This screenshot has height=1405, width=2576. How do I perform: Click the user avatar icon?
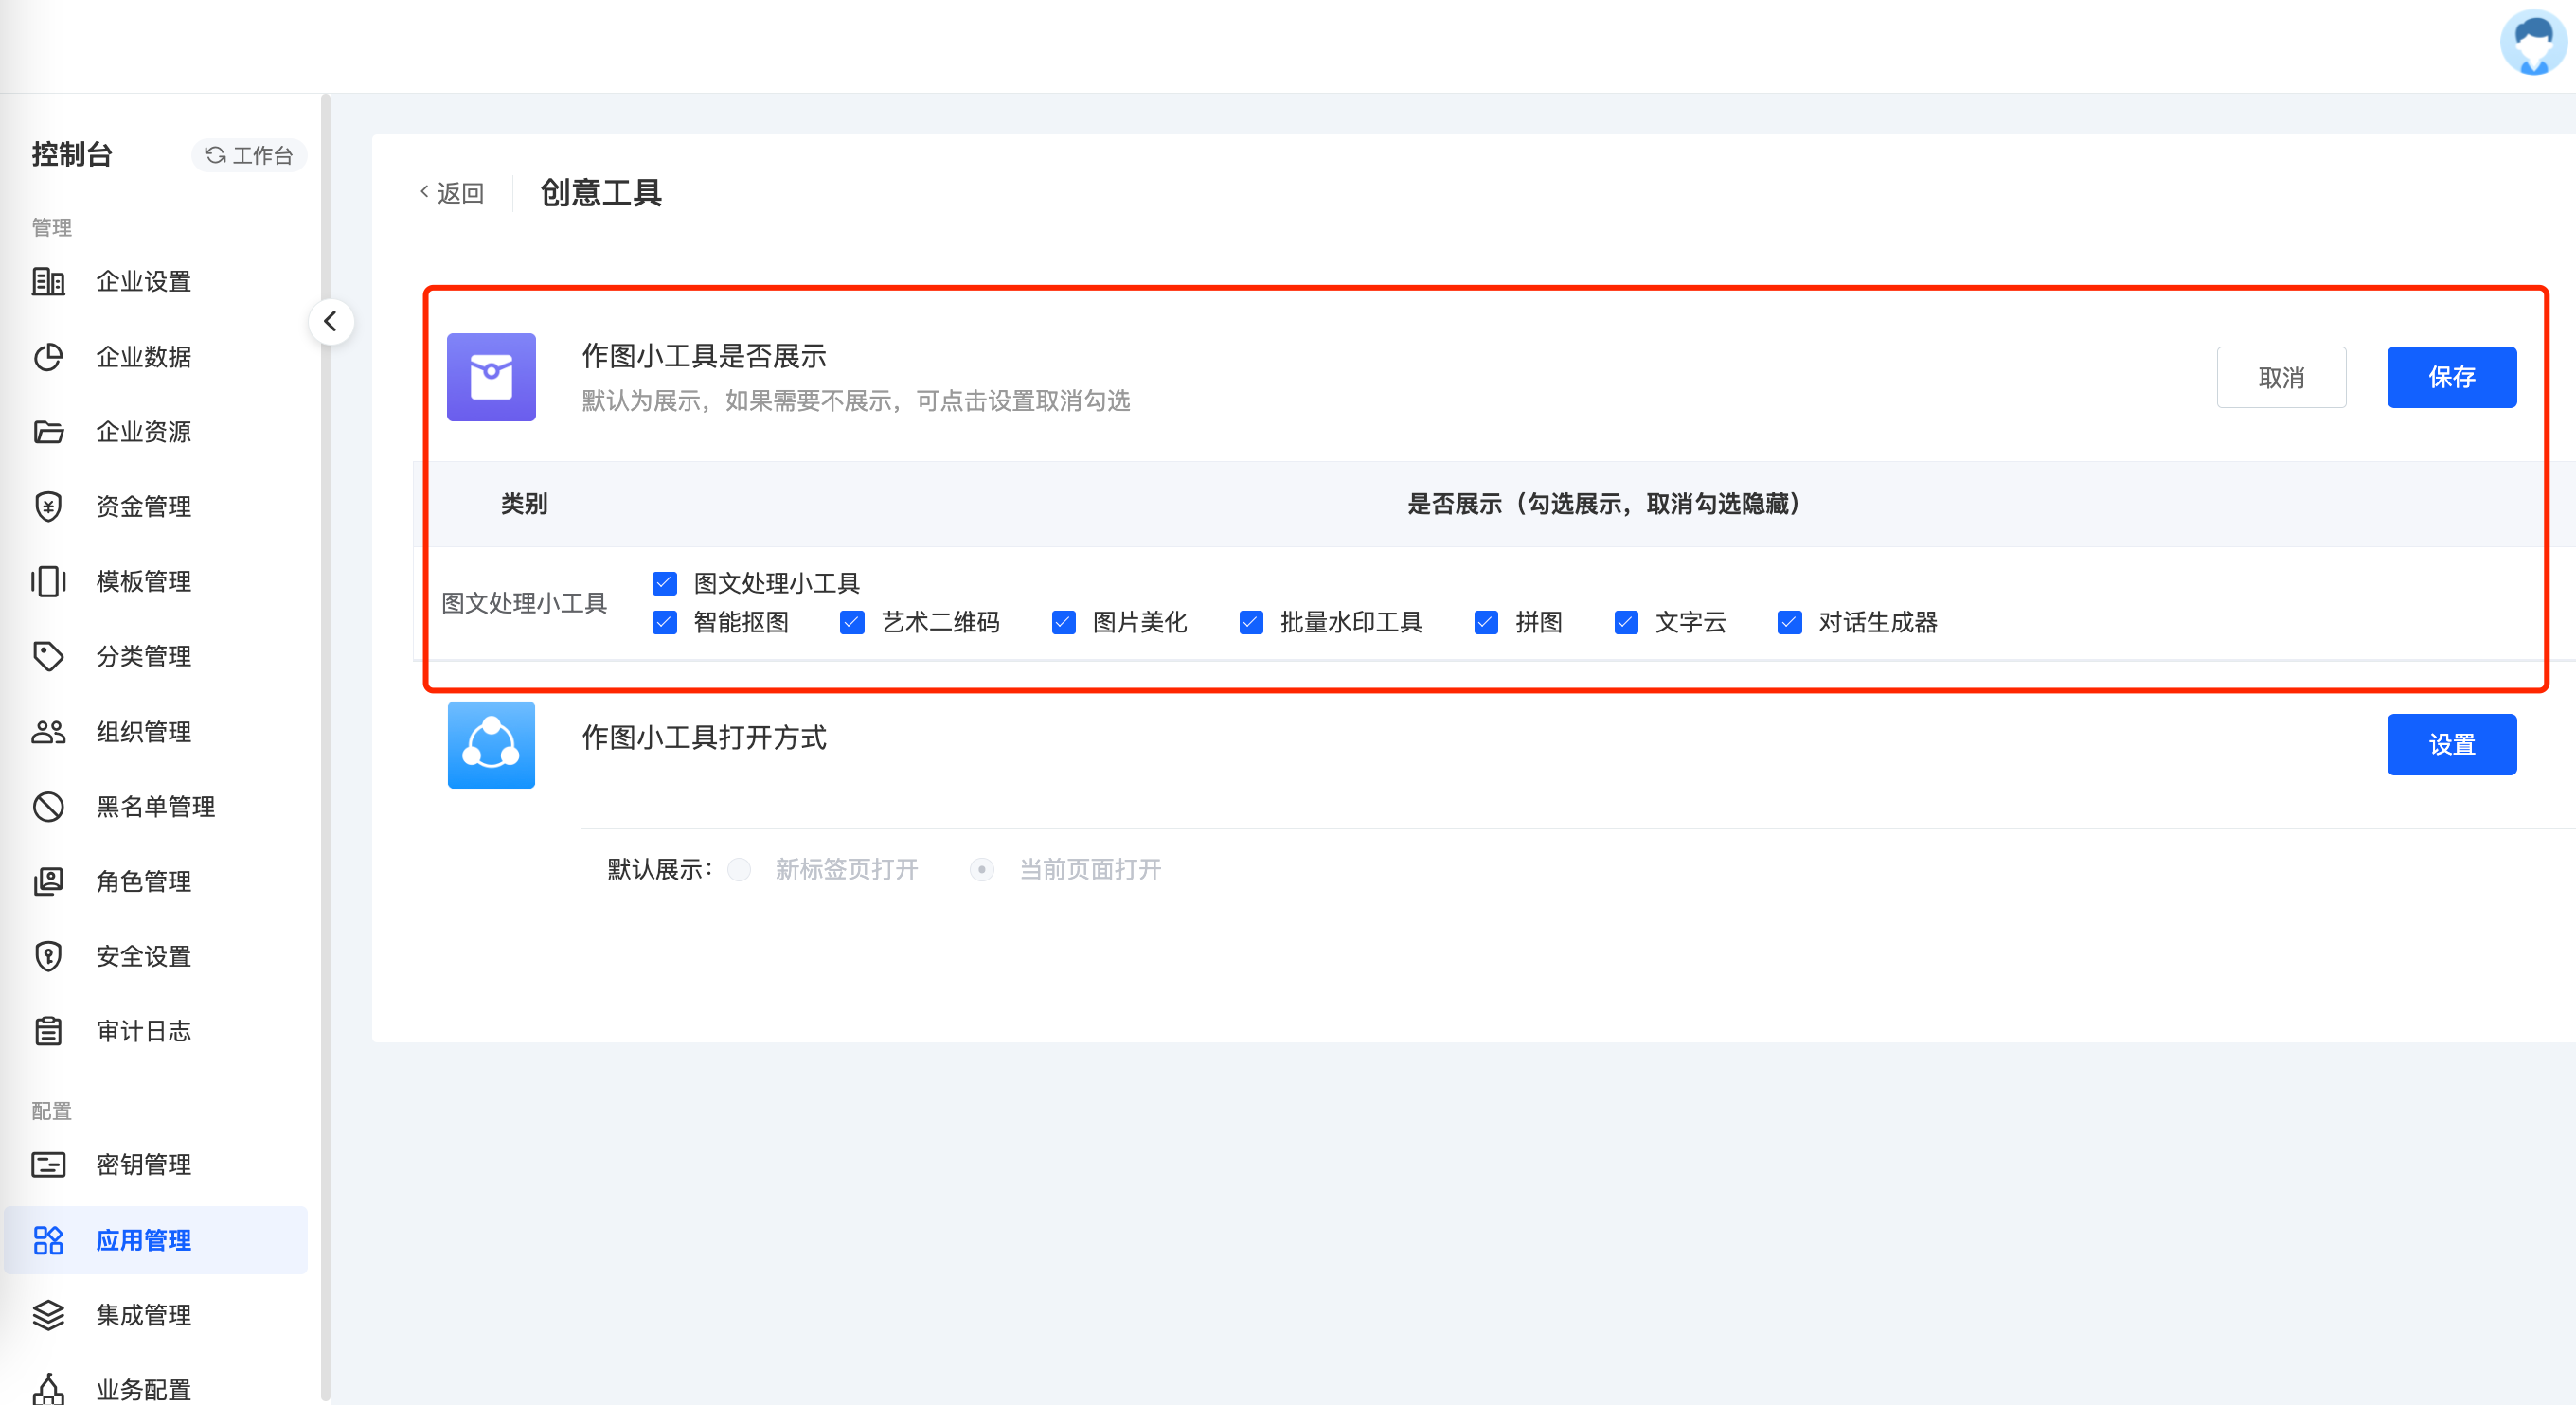coord(2532,43)
